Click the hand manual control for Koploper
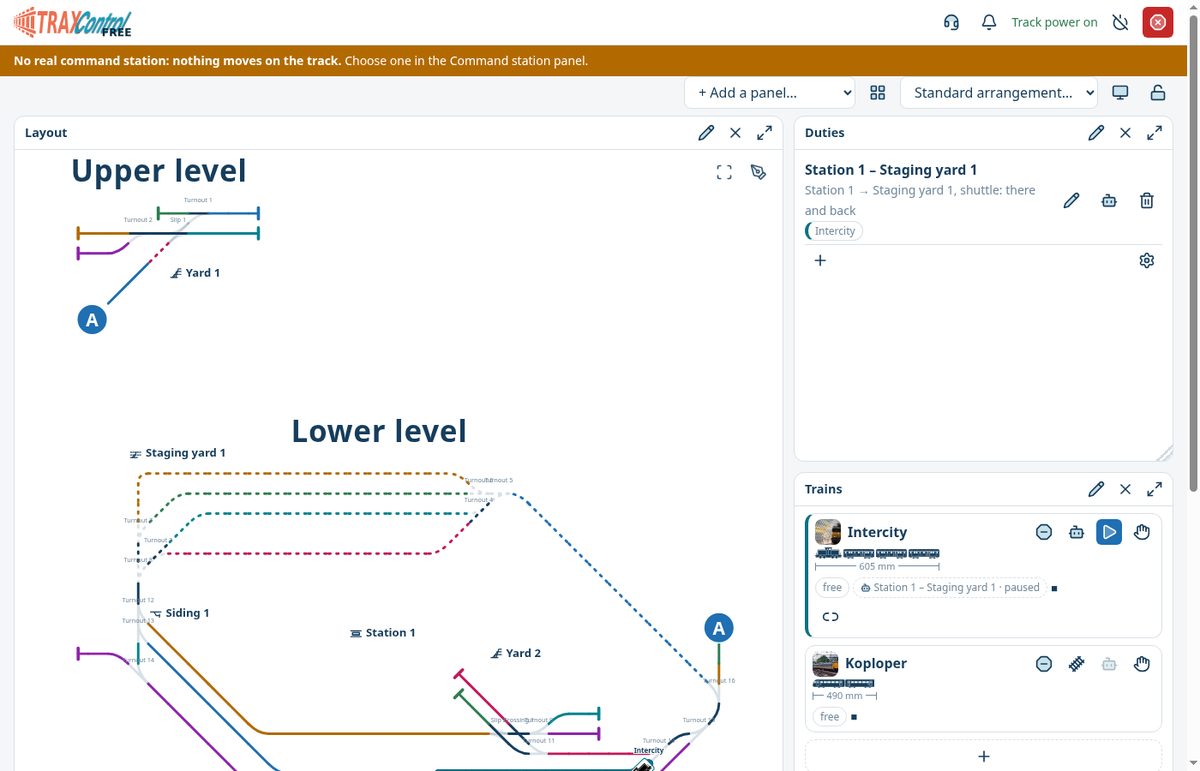 click(1142, 663)
